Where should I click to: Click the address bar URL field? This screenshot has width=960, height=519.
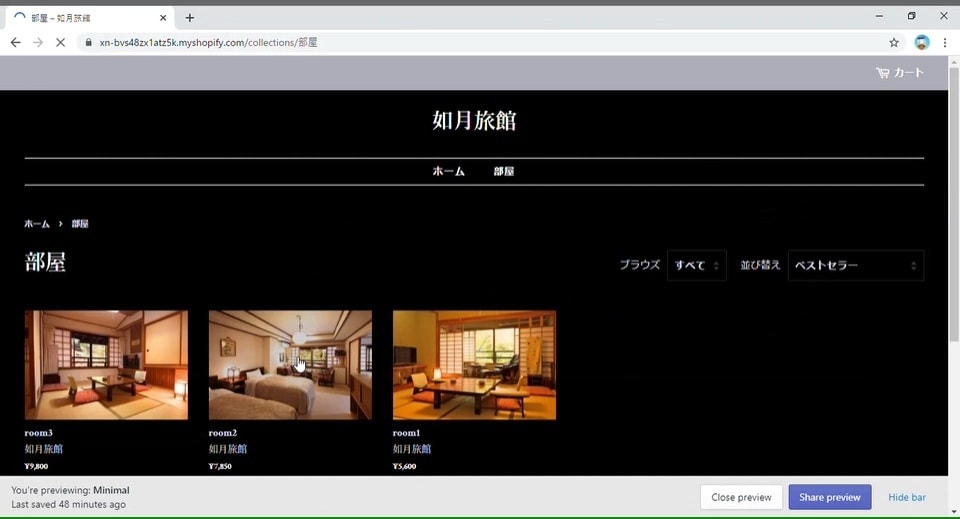490,42
